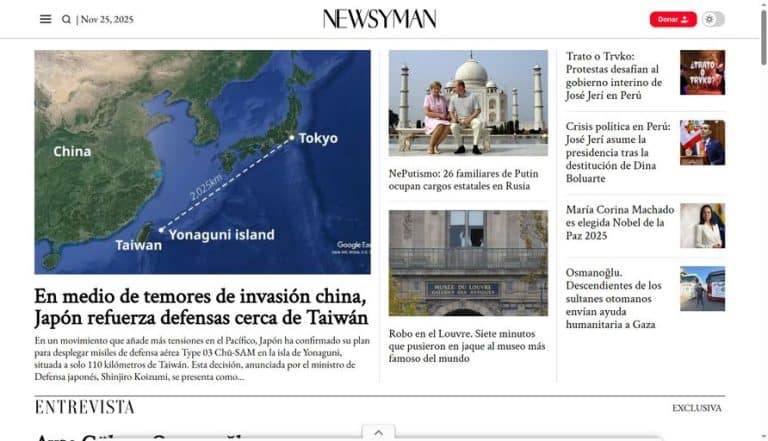Open Osmanoğlu ayuda humanitaria a Gaza article
This screenshot has width=768, height=441.
(613, 298)
